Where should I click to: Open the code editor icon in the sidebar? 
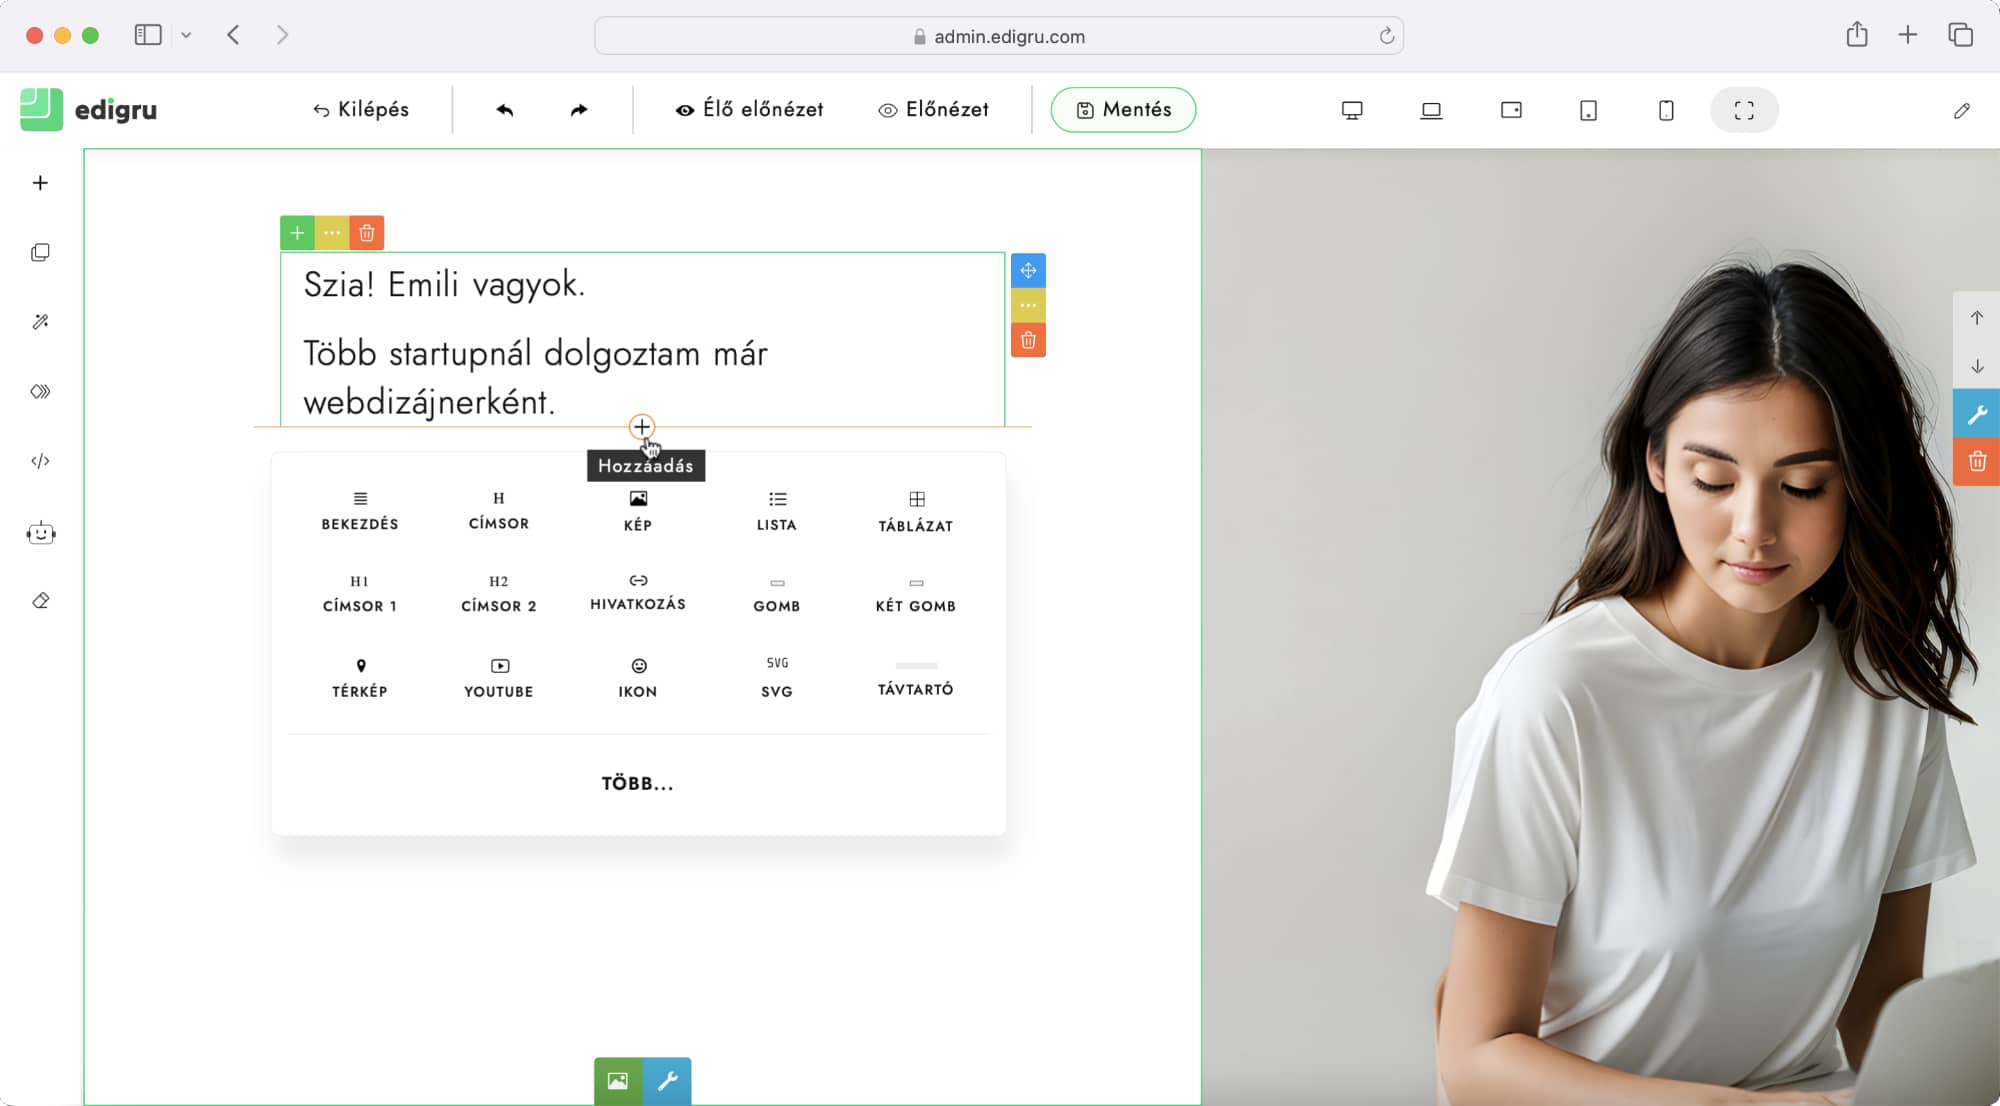tap(40, 461)
